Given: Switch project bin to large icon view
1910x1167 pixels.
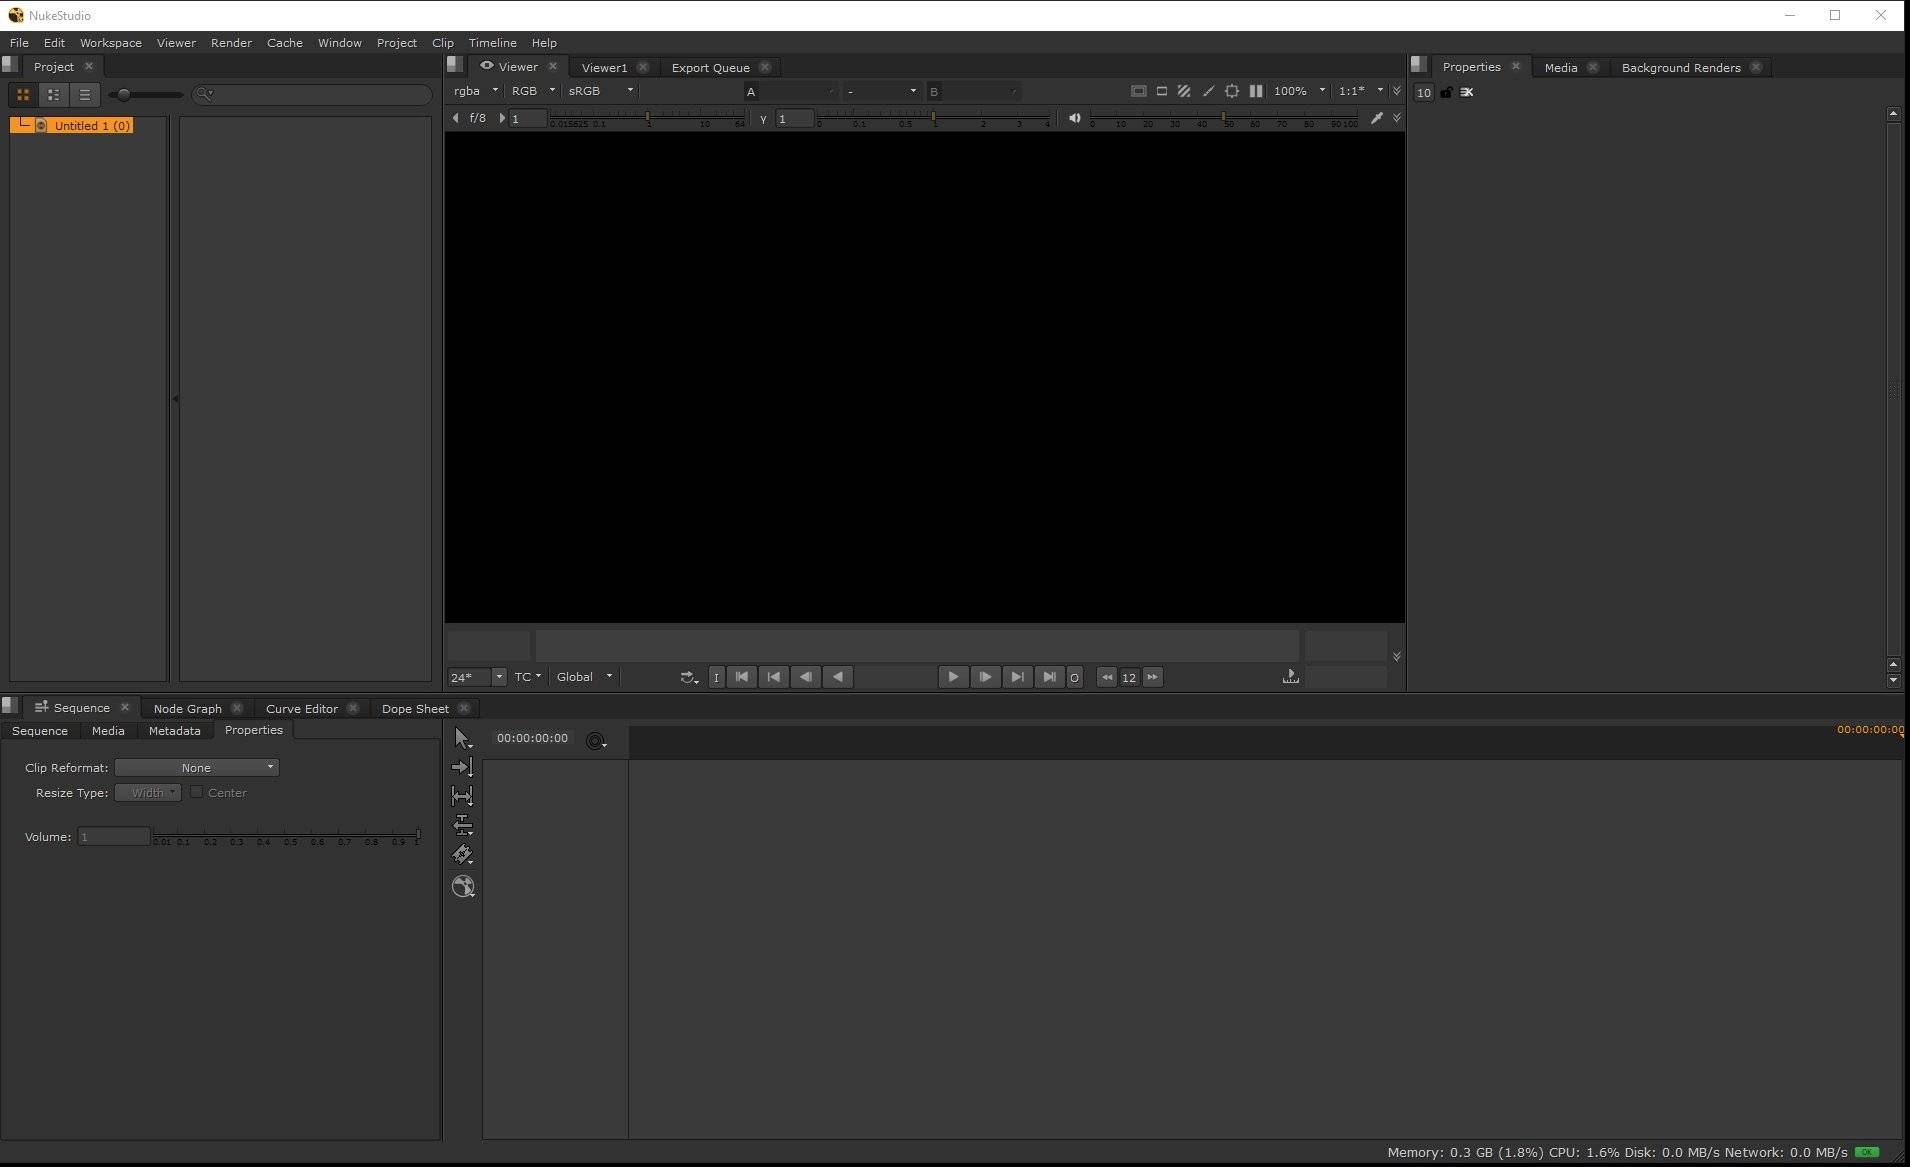Looking at the screenshot, I should tap(23, 95).
